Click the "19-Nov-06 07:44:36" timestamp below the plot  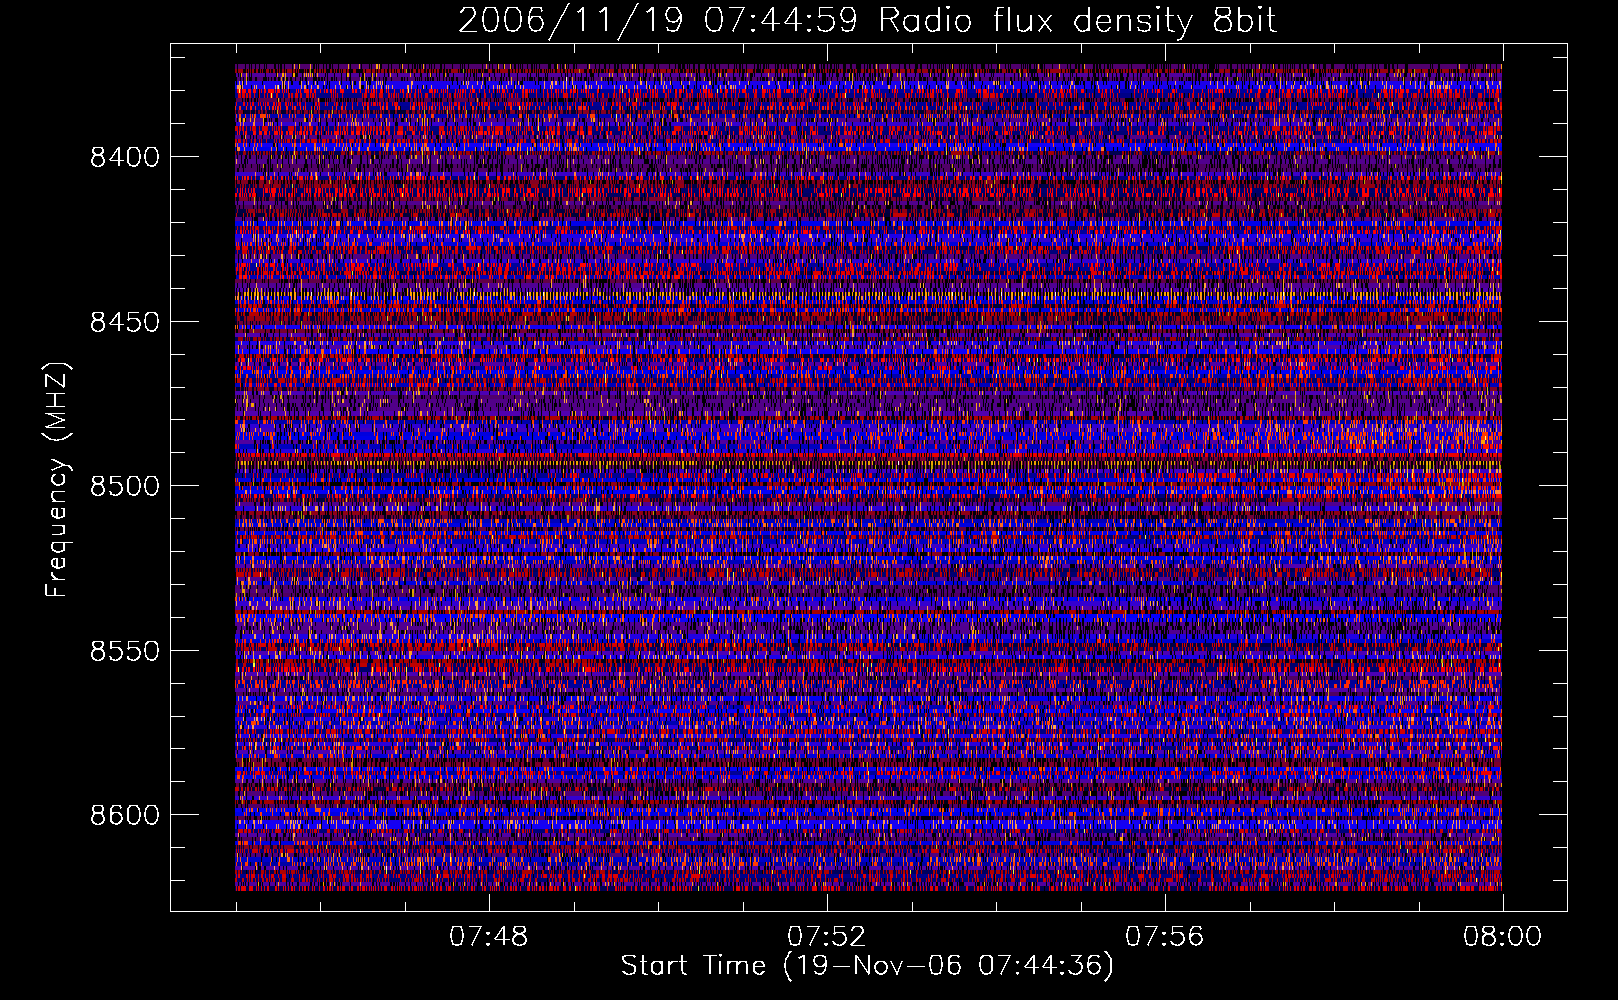tap(948, 966)
